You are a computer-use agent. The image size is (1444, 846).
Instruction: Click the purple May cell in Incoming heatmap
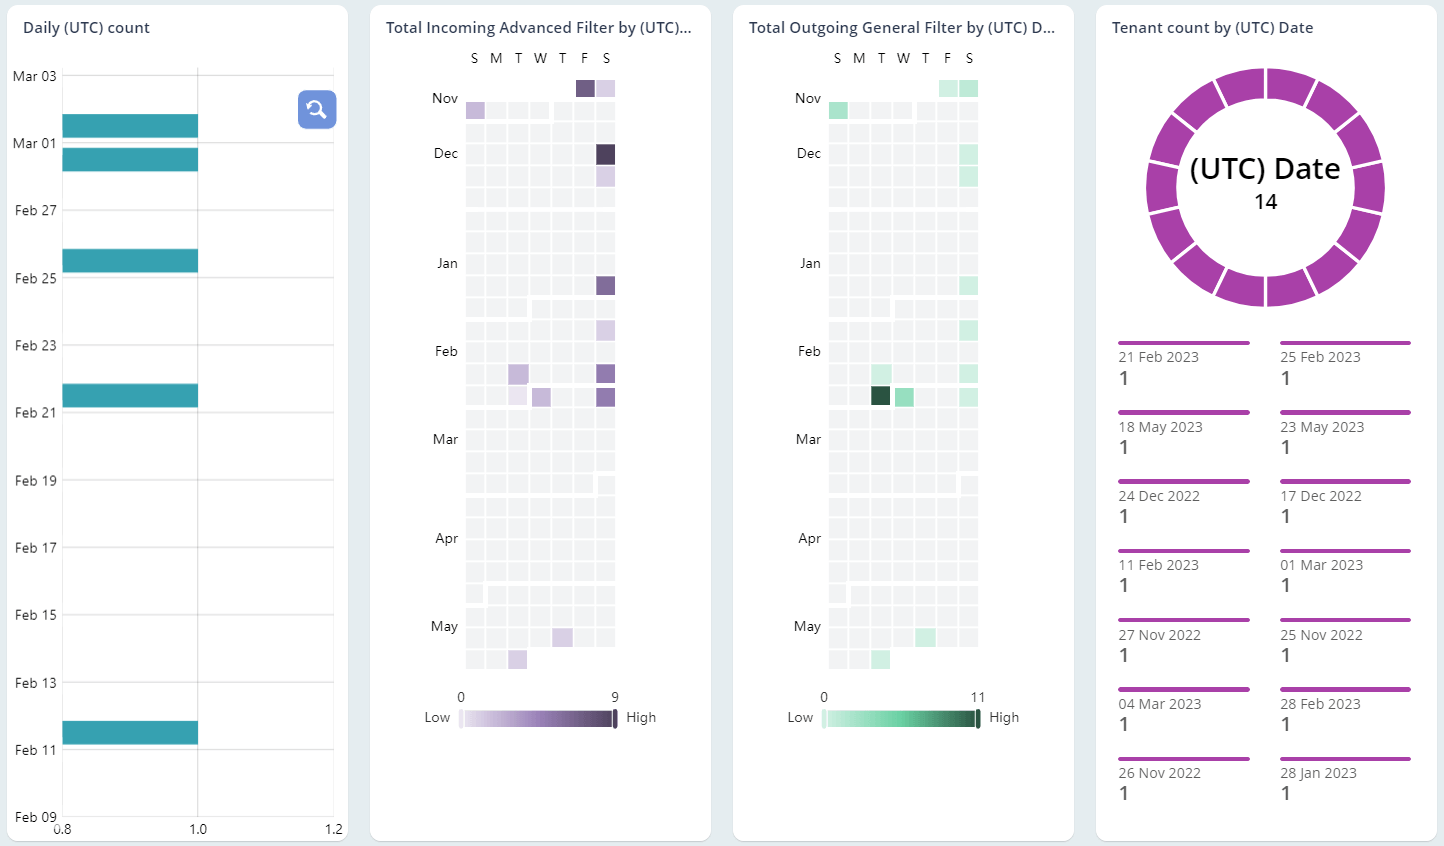[563, 637]
